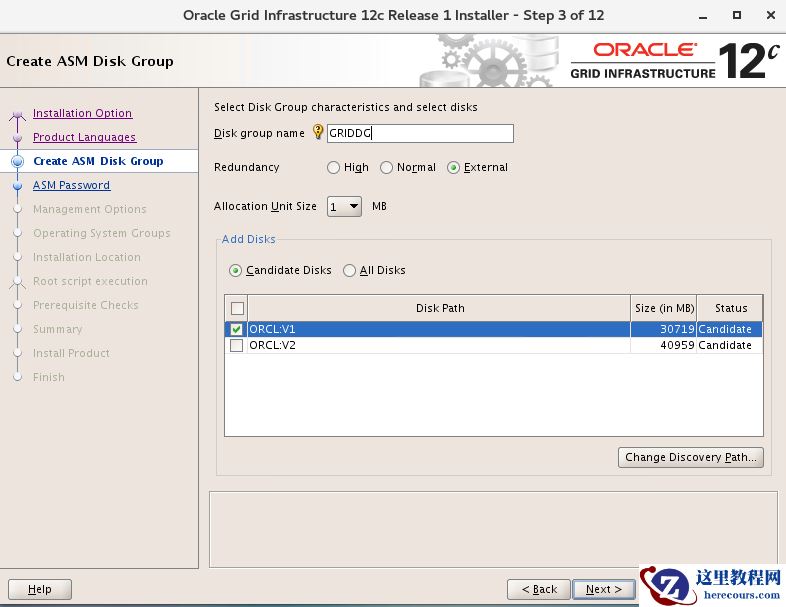Click the disk group name hint lightbulb icon

318,132
